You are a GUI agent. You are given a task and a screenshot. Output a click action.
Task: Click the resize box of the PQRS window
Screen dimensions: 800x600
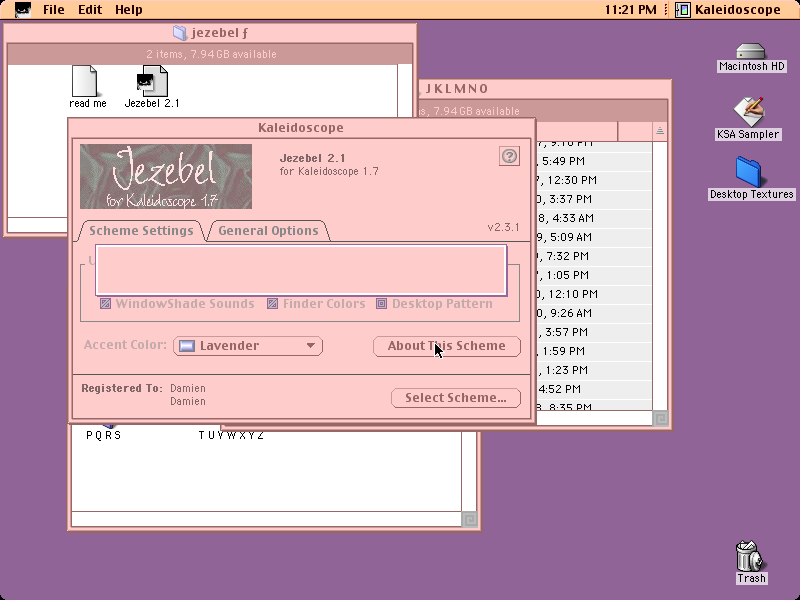469,519
